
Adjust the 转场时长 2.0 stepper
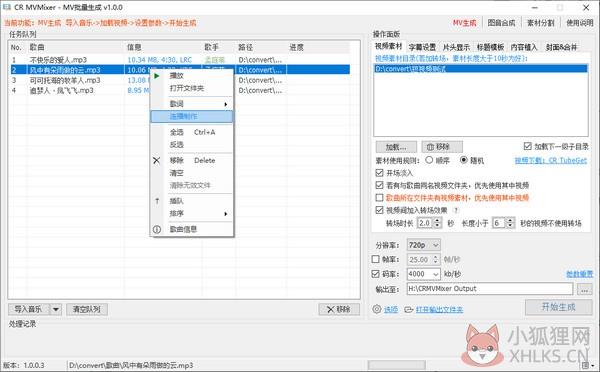pos(437,223)
